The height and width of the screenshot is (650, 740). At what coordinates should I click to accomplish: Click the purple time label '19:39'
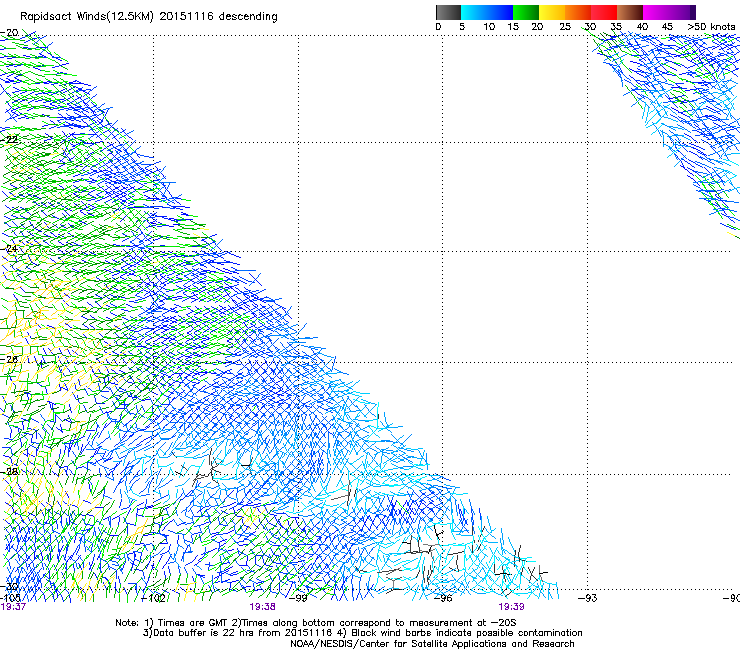[512, 607]
